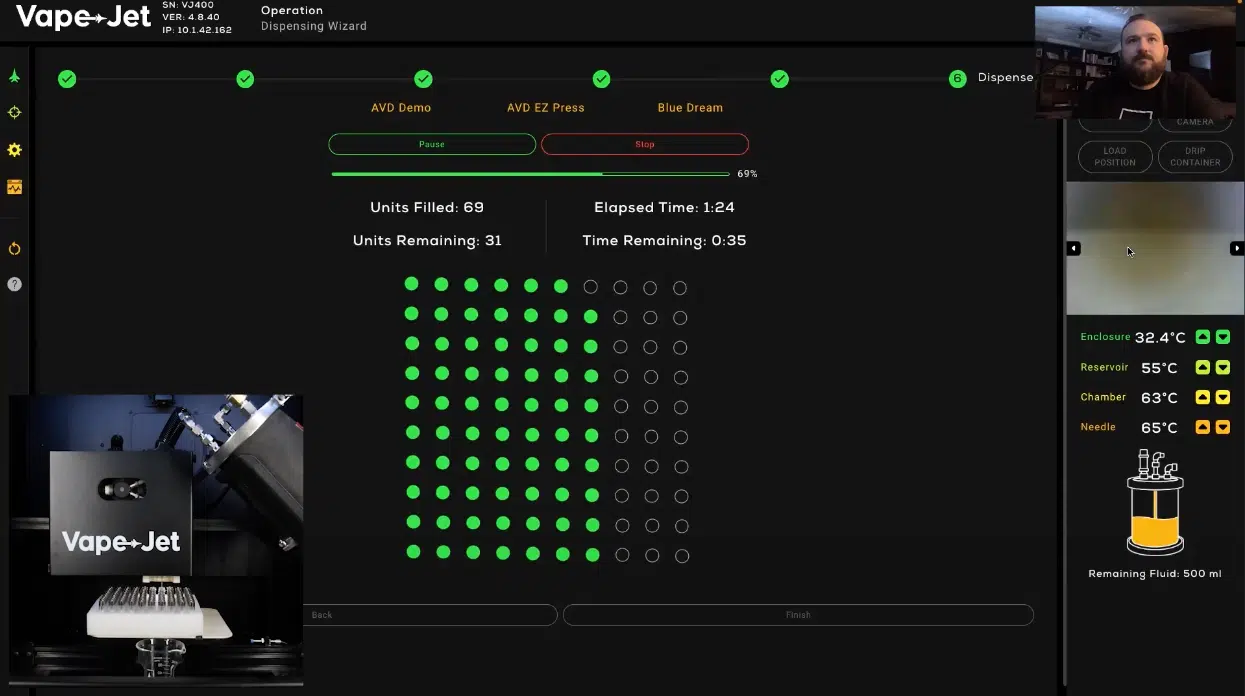Click the Vape-Jet logo in the header
The height and width of the screenshot is (696, 1245).
pyautogui.click(x=83, y=17)
